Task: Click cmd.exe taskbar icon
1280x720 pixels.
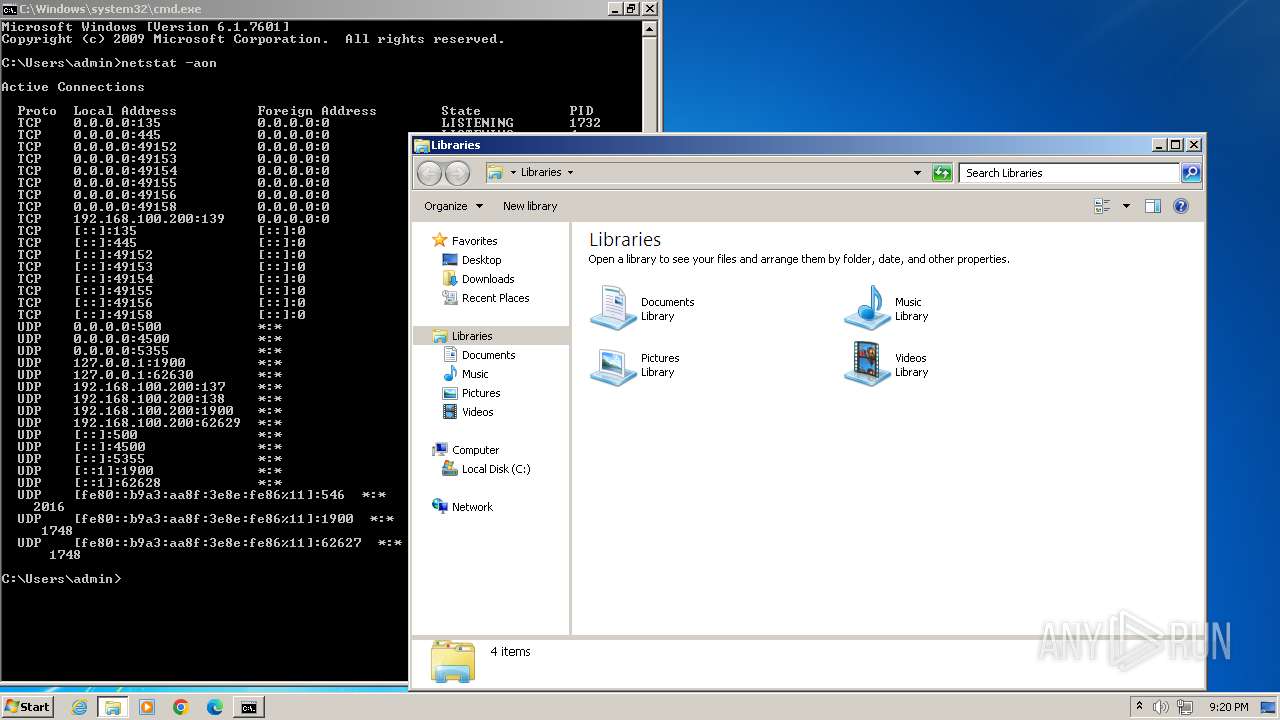Action: (x=248, y=707)
